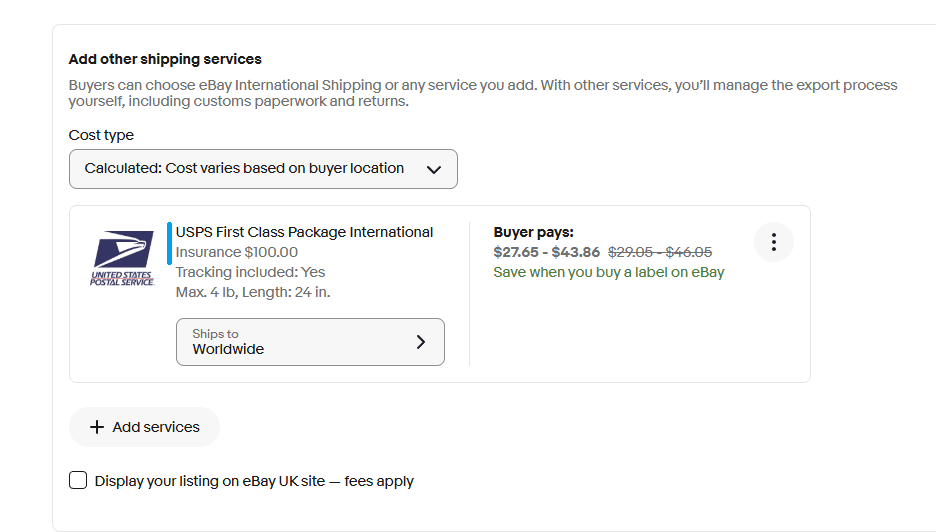Enable Display your listing on eBay UK site
The image size is (936, 532).
78,480
